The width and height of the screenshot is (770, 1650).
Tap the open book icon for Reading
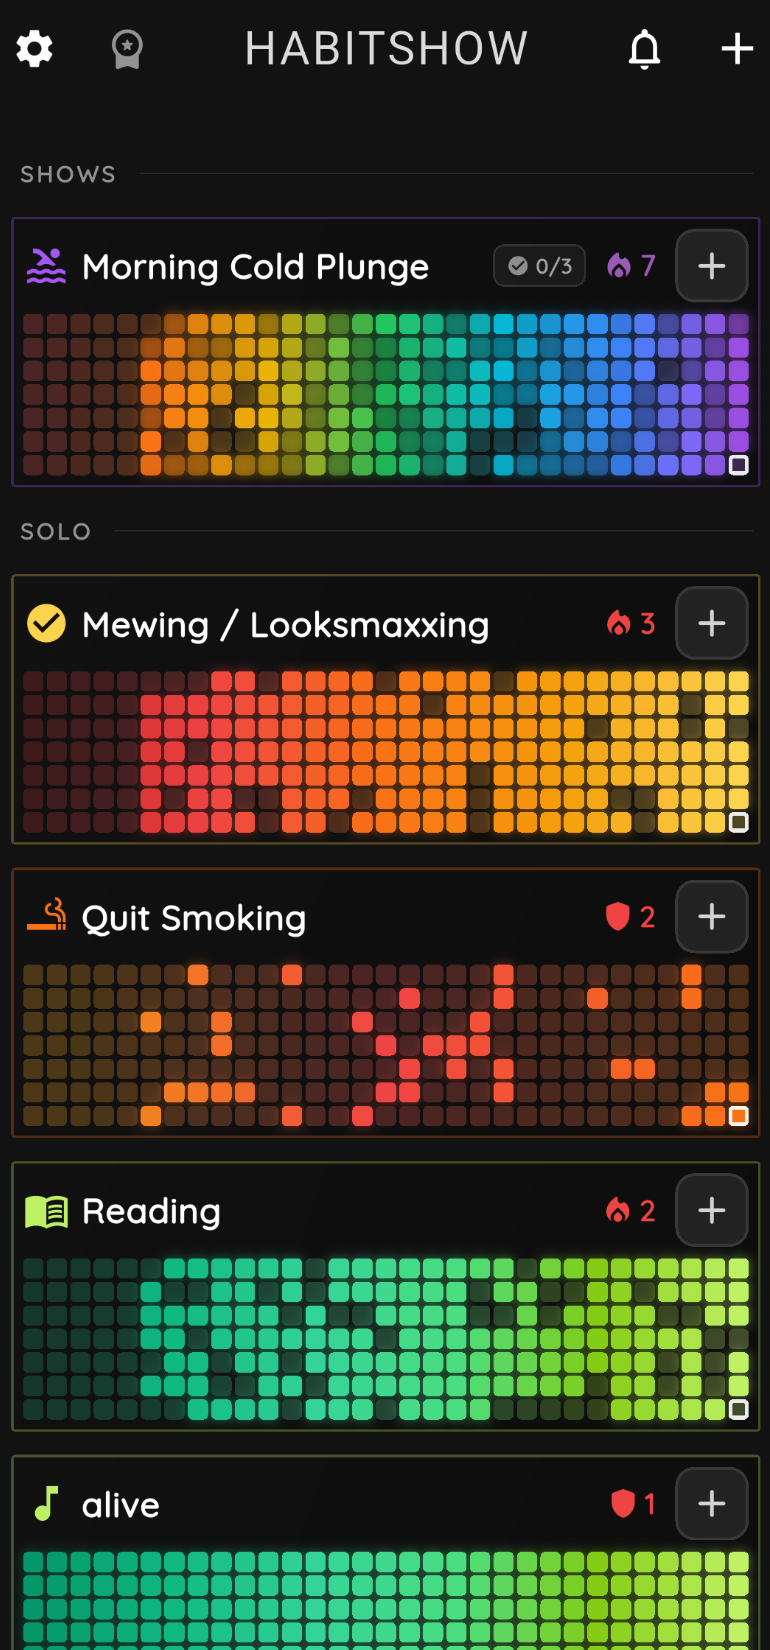coord(46,1211)
